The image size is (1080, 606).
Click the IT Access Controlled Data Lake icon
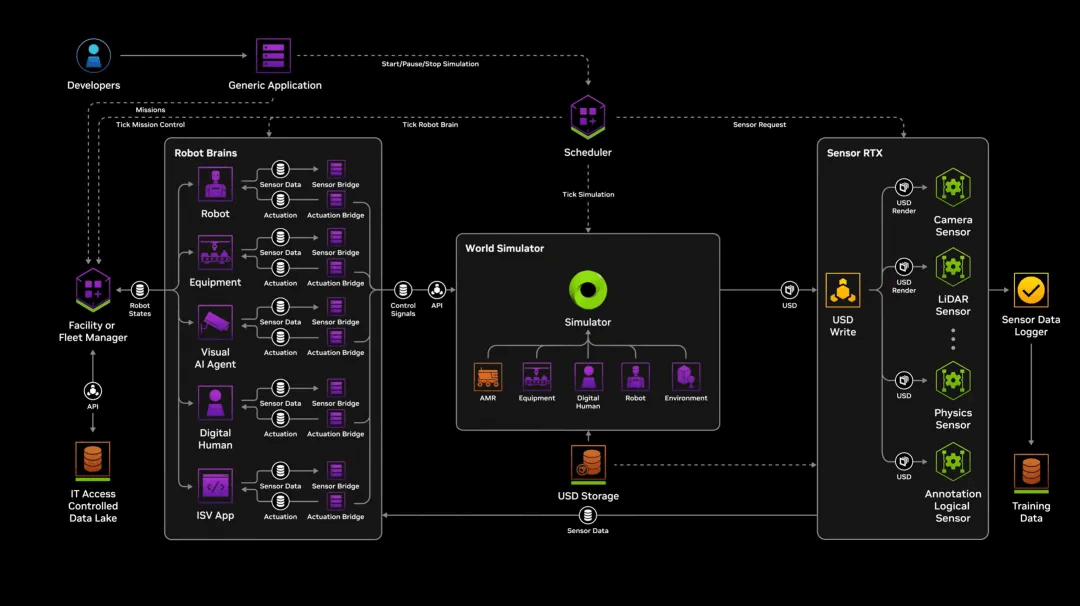[x=92, y=460]
